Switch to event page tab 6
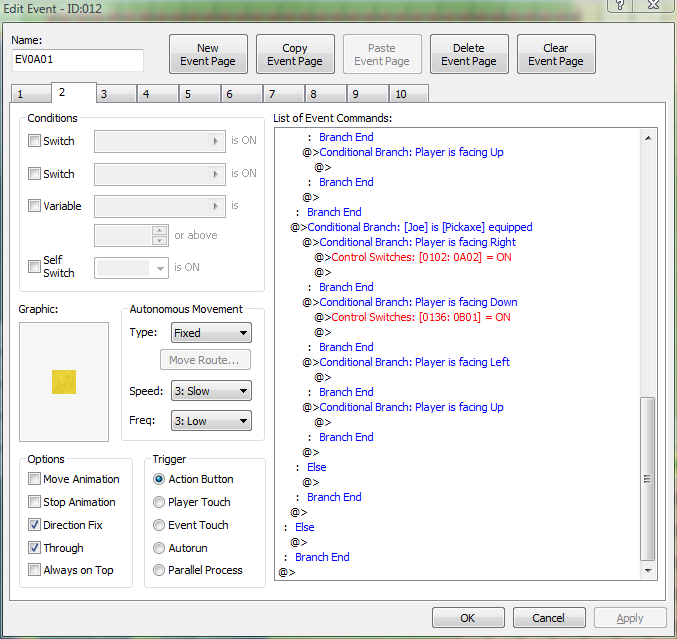The height and width of the screenshot is (639, 677). [242, 94]
